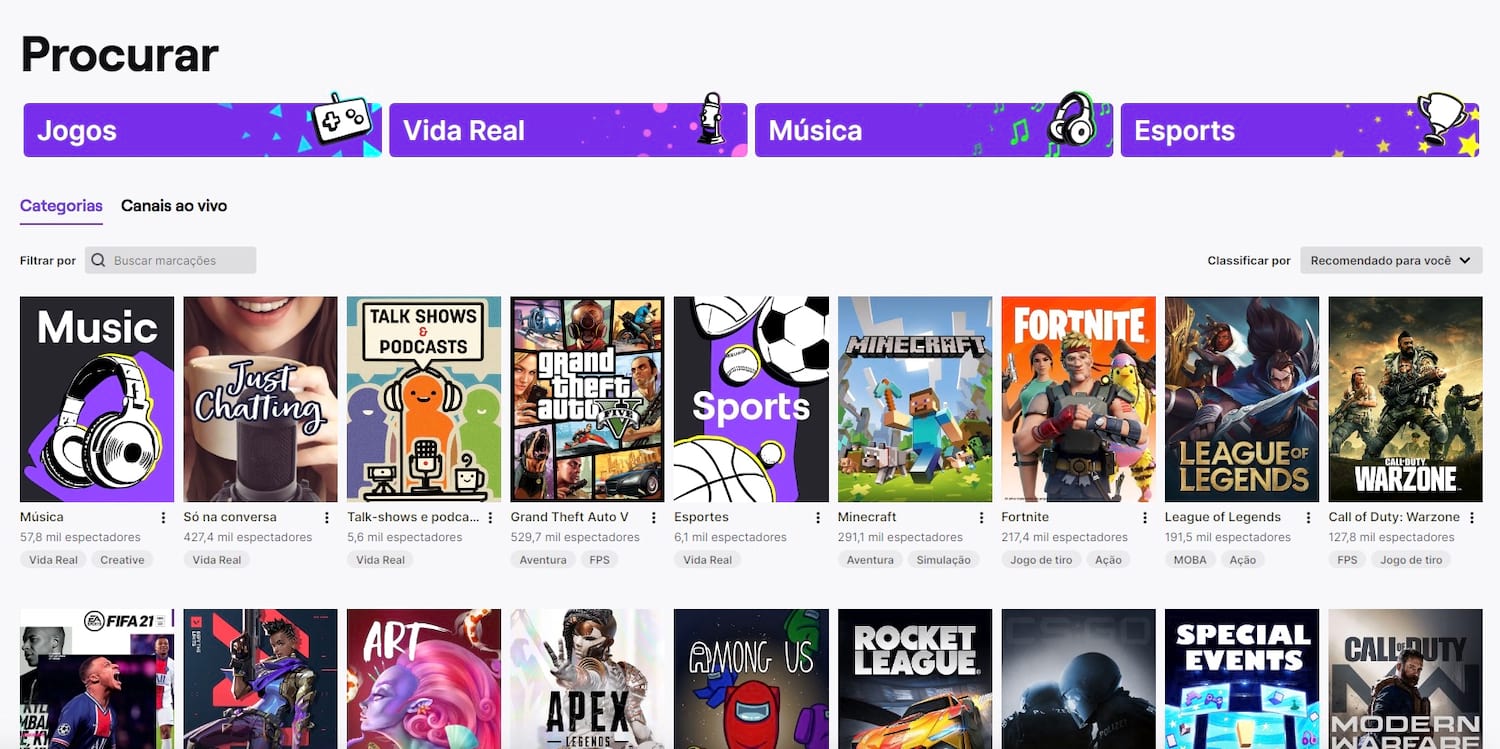Select the Ação tag under Fortnite

tap(1108, 560)
